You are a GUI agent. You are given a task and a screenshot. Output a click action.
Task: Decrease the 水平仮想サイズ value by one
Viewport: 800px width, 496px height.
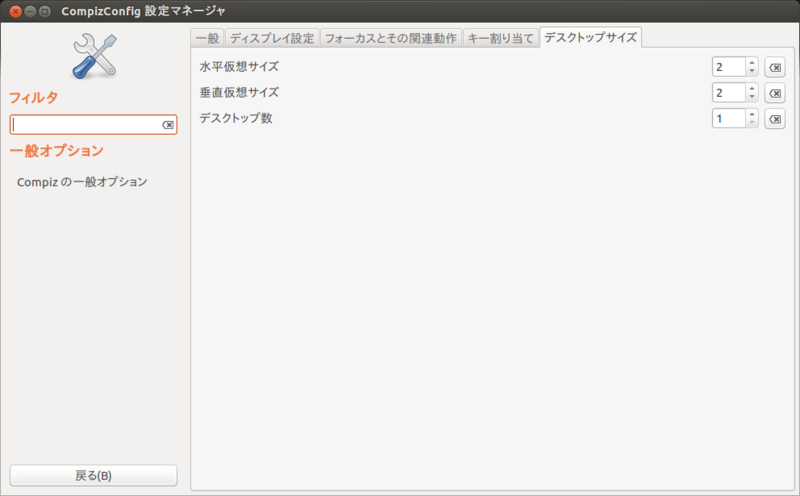(752, 72)
